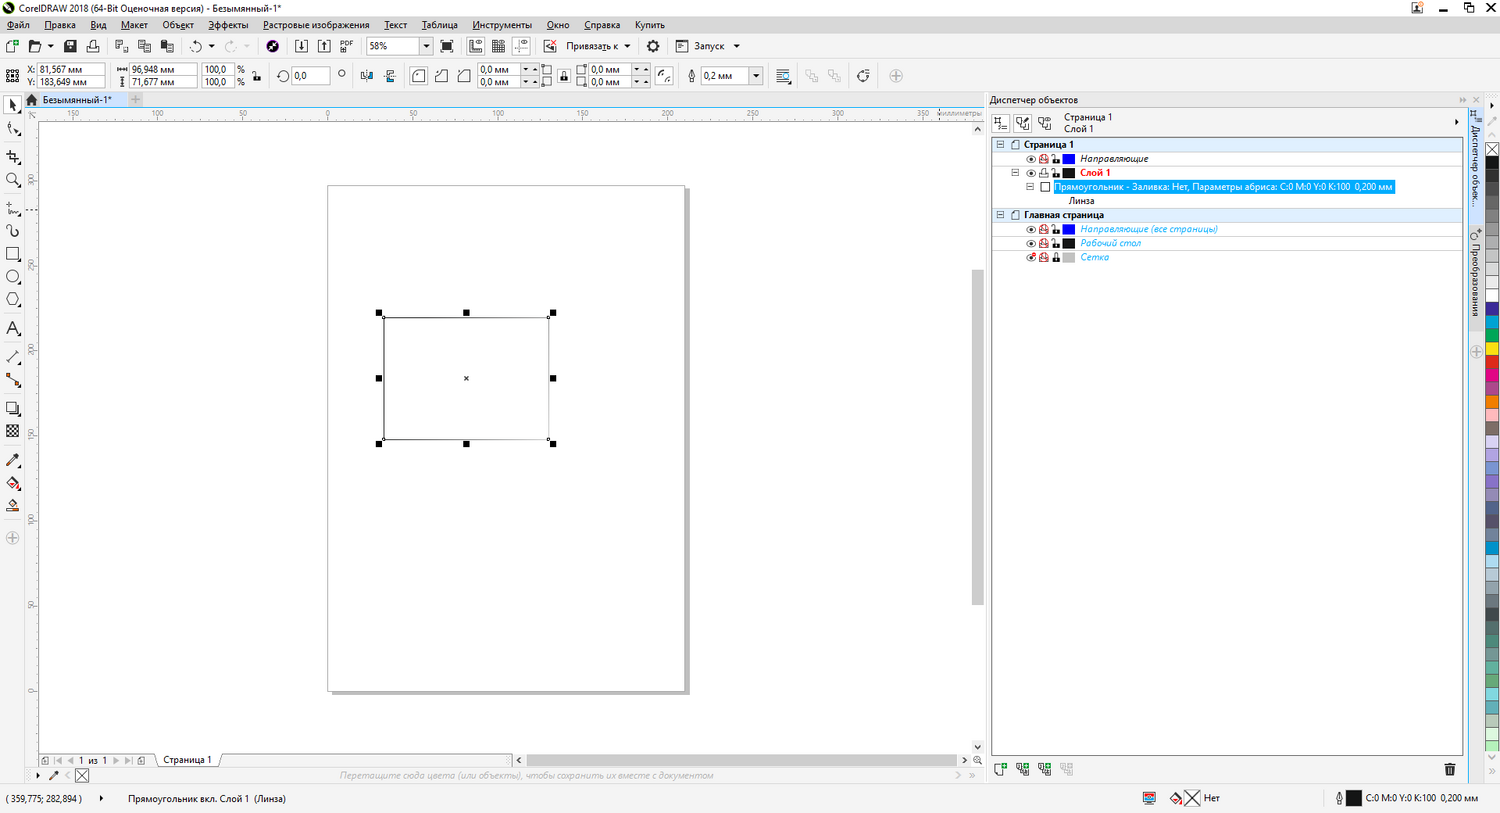The image size is (1500, 813).
Task: Pick the Crop tool
Action: [13, 157]
